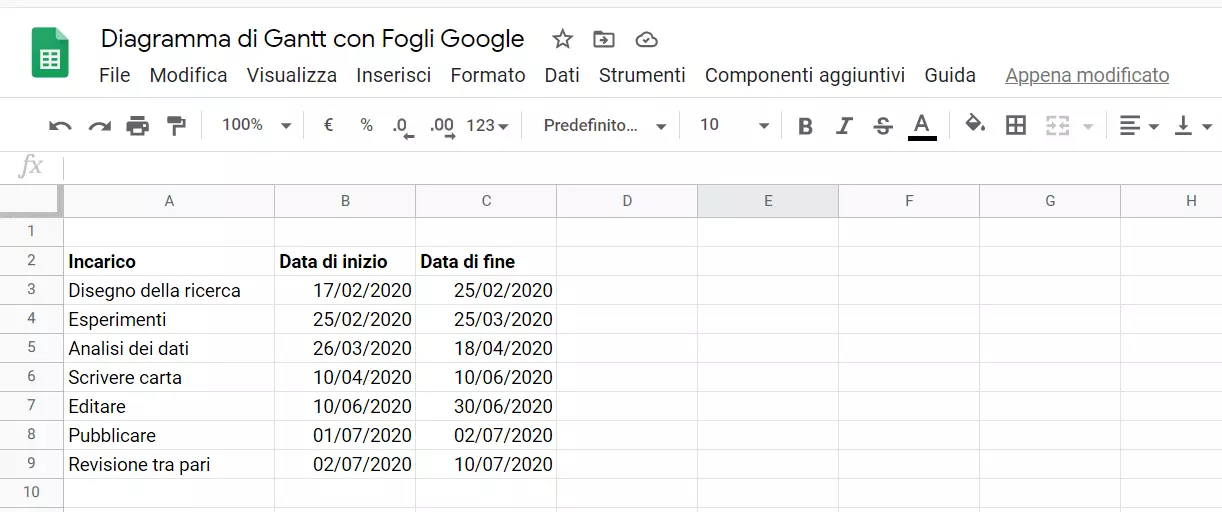Open the 100% zoom dropdown
The image size is (1222, 512).
[x=256, y=125]
